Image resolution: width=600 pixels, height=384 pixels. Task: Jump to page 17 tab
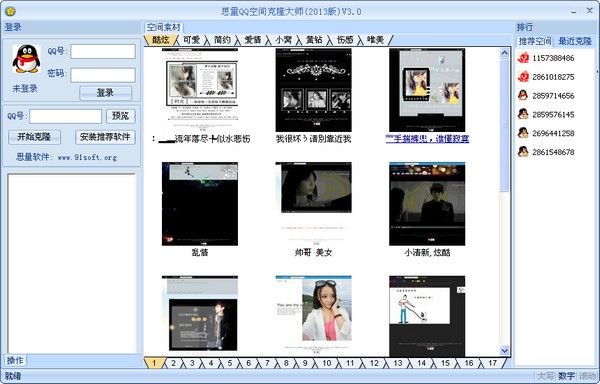click(x=492, y=363)
